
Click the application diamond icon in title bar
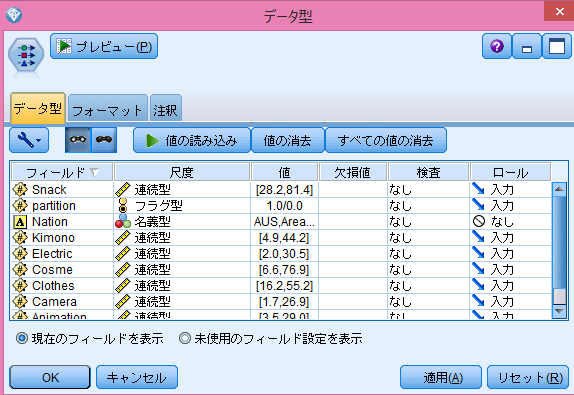(x=14, y=15)
